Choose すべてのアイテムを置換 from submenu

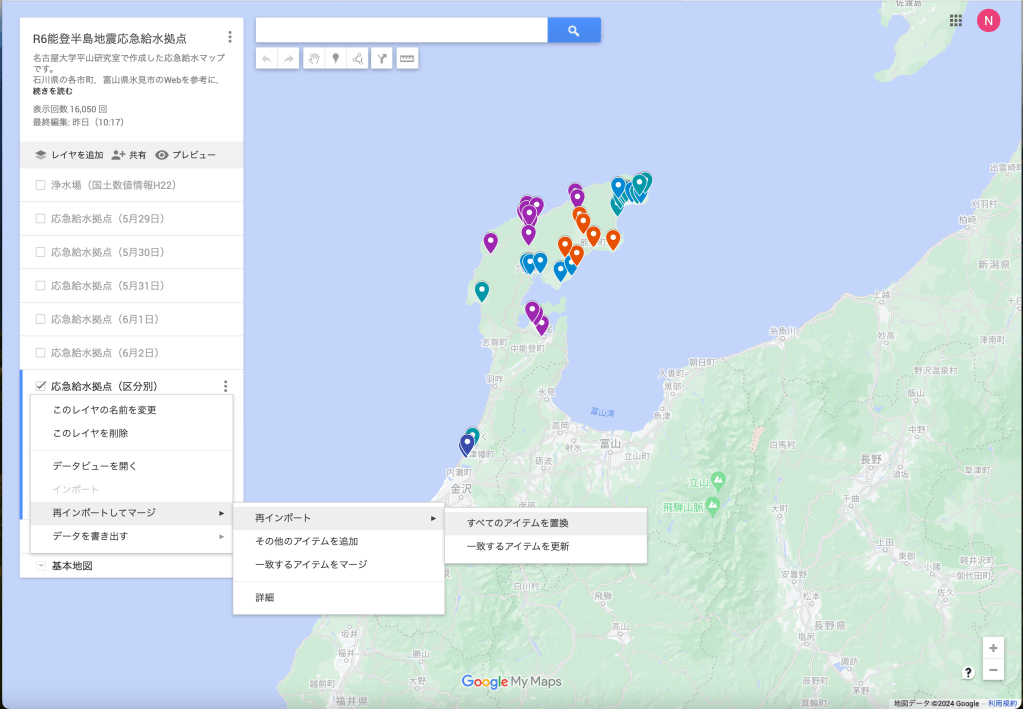tap(518, 522)
